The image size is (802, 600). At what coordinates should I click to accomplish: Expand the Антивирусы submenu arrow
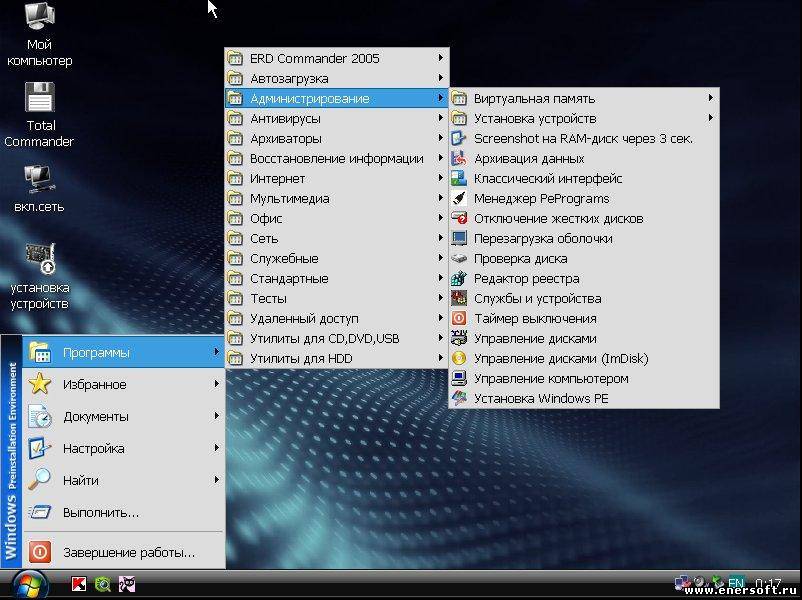pyautogui.click(x=440, y=118)
